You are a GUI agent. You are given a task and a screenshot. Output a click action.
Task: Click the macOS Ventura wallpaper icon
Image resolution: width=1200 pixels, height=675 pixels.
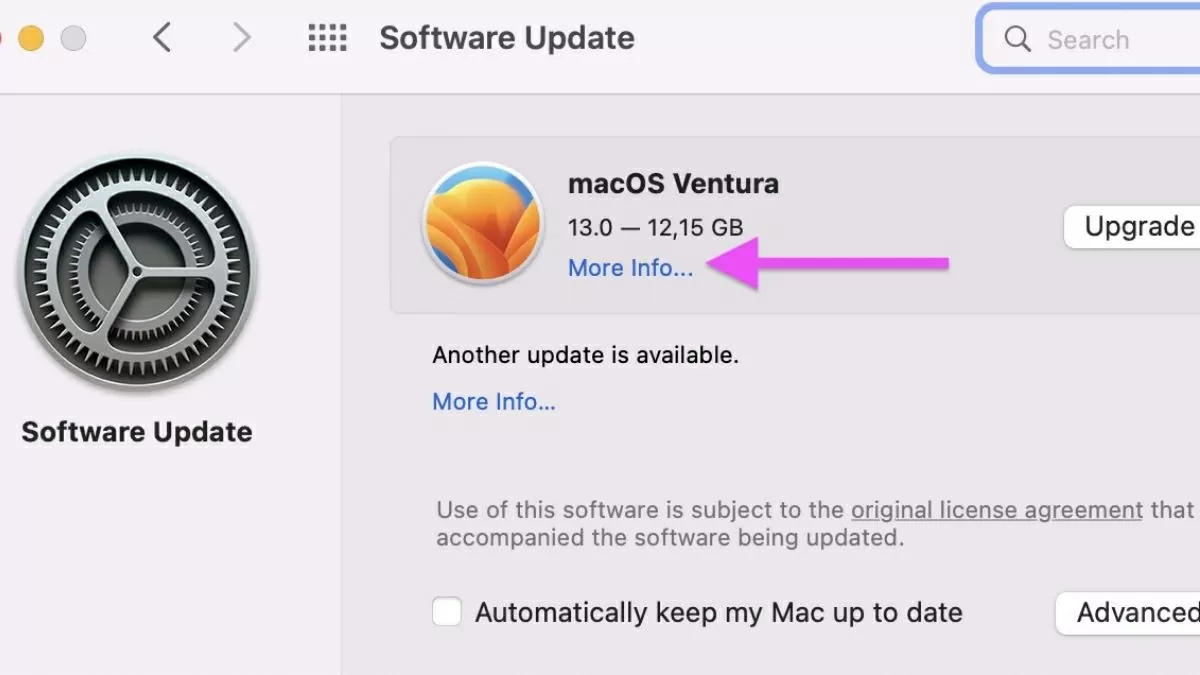(x=482, y=222)
